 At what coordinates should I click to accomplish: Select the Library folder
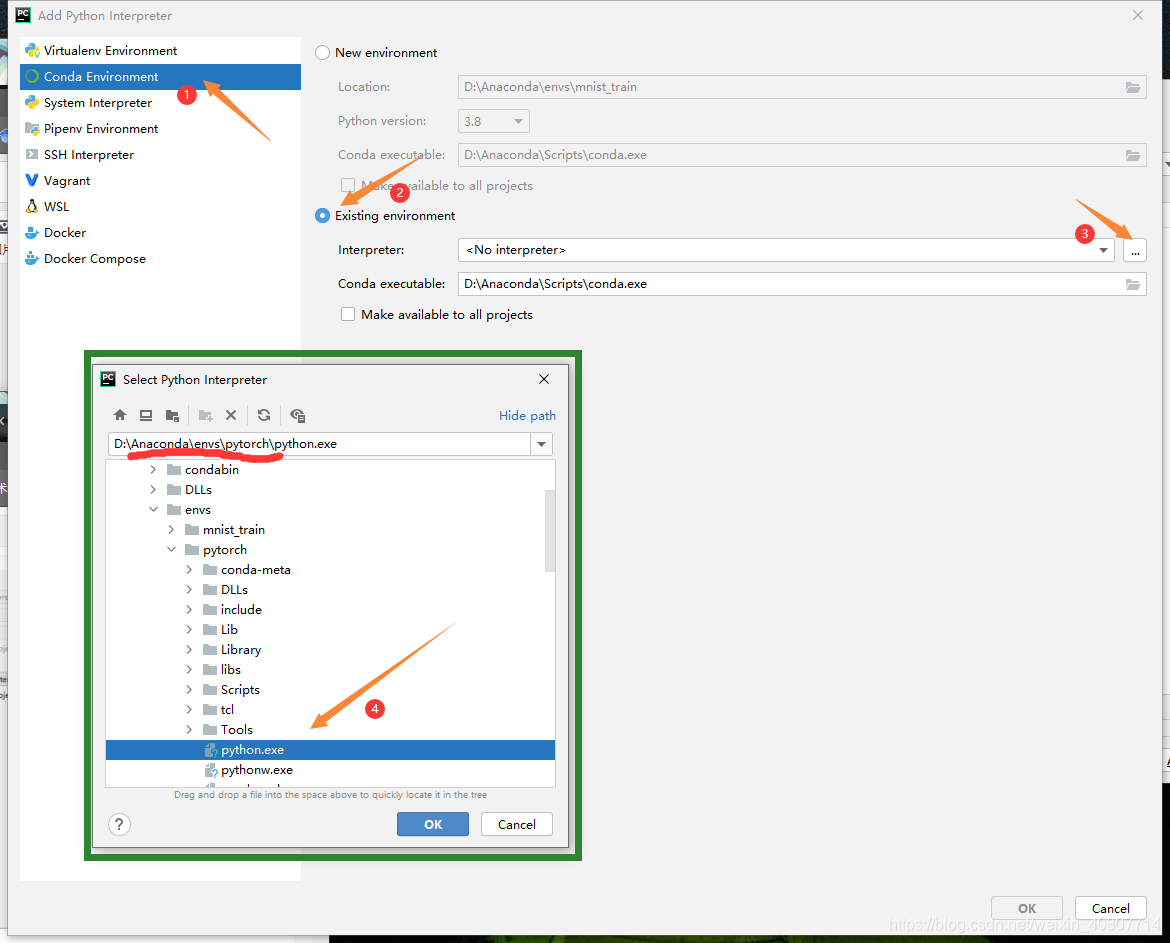coord(331,650)
